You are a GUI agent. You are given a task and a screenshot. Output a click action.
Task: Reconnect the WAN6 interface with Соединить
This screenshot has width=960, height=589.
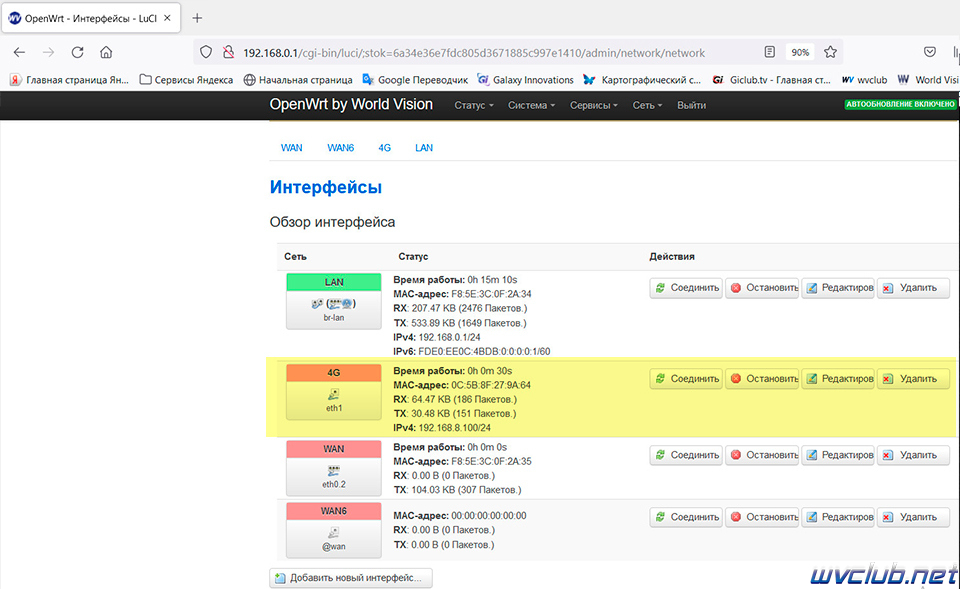point(686,517)
